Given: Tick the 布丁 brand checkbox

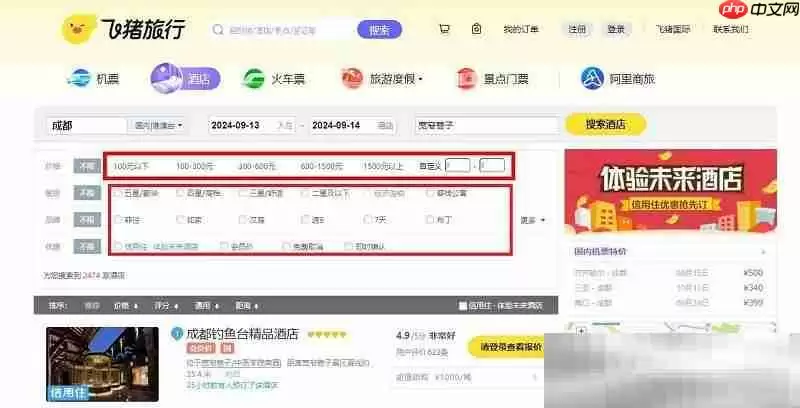Looking at the screenshot, I should [x=430, y=220].
